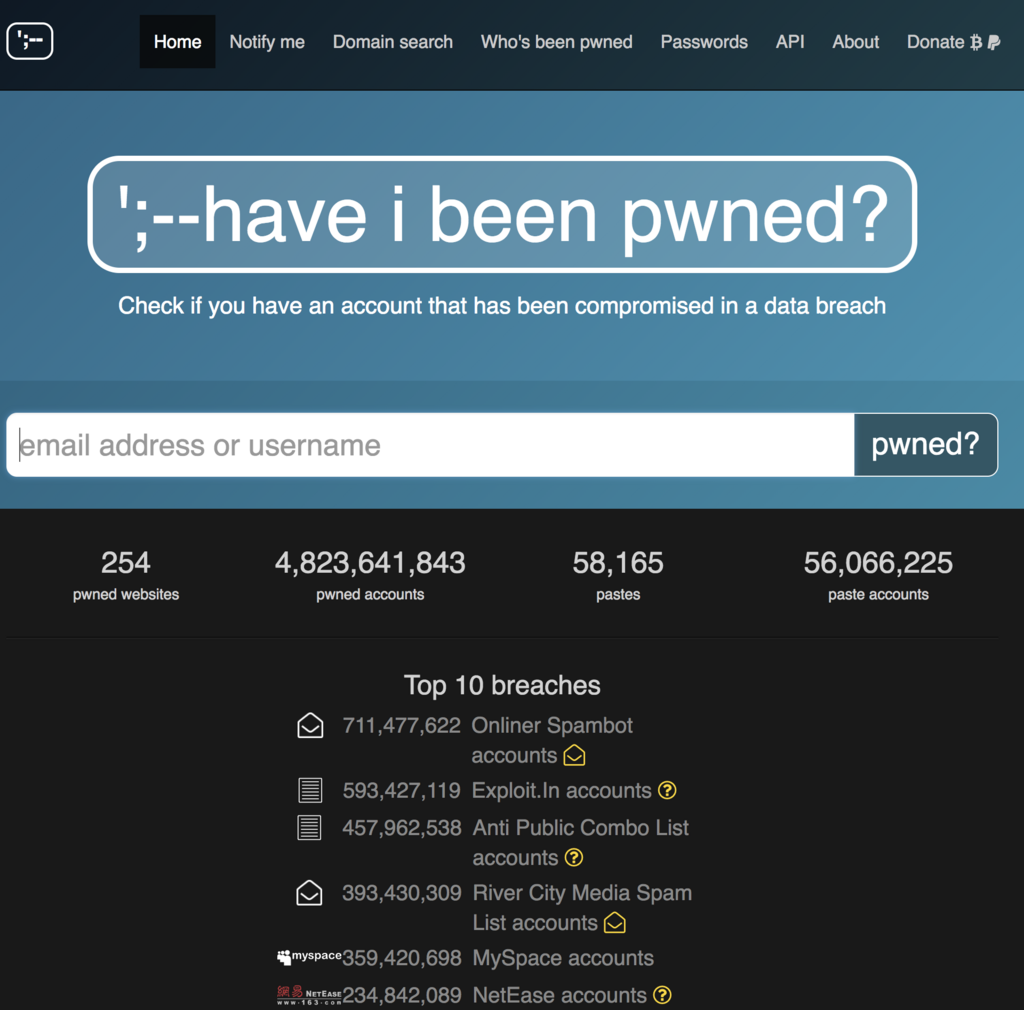Click white envelope icon beside Onliner Spambot
1024x1010 pixels.
[x=310, y=725]
